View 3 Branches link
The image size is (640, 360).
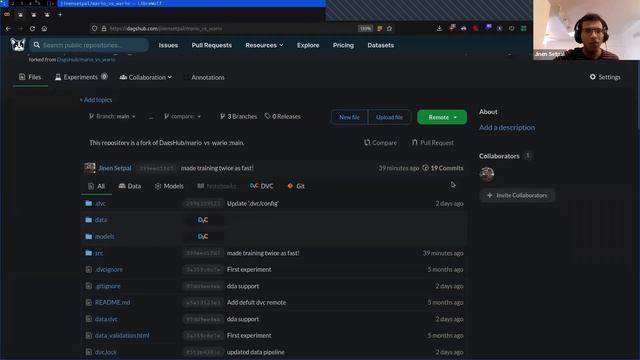click(238, 116)
